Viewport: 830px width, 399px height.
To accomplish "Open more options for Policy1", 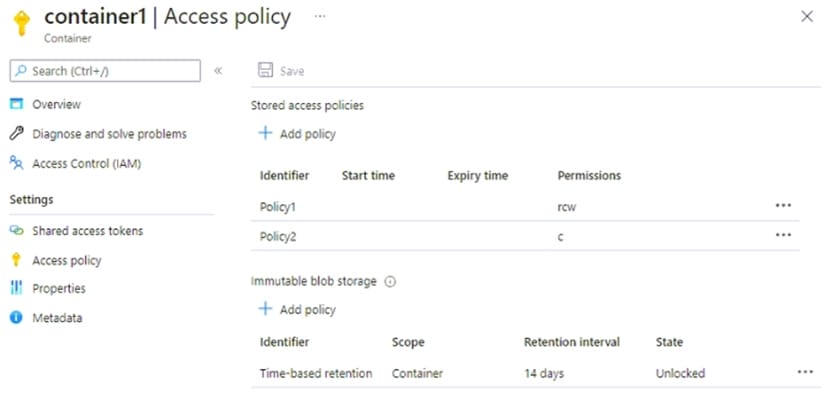I will (783, 205).
